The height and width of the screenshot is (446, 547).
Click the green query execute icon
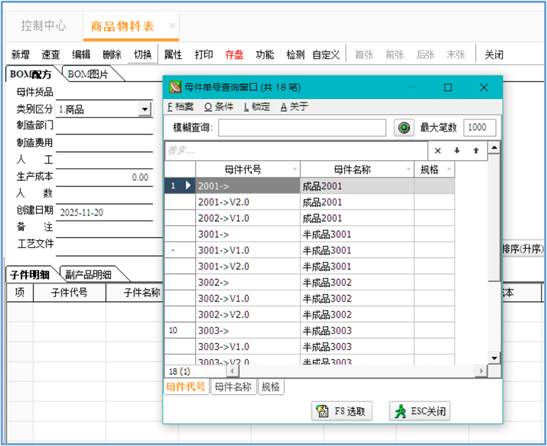[x=404, y=128]
